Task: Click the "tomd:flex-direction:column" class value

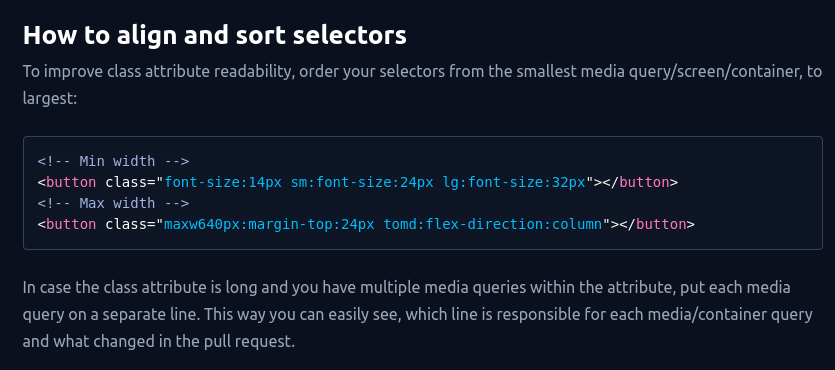Action: tap(493, 224)
